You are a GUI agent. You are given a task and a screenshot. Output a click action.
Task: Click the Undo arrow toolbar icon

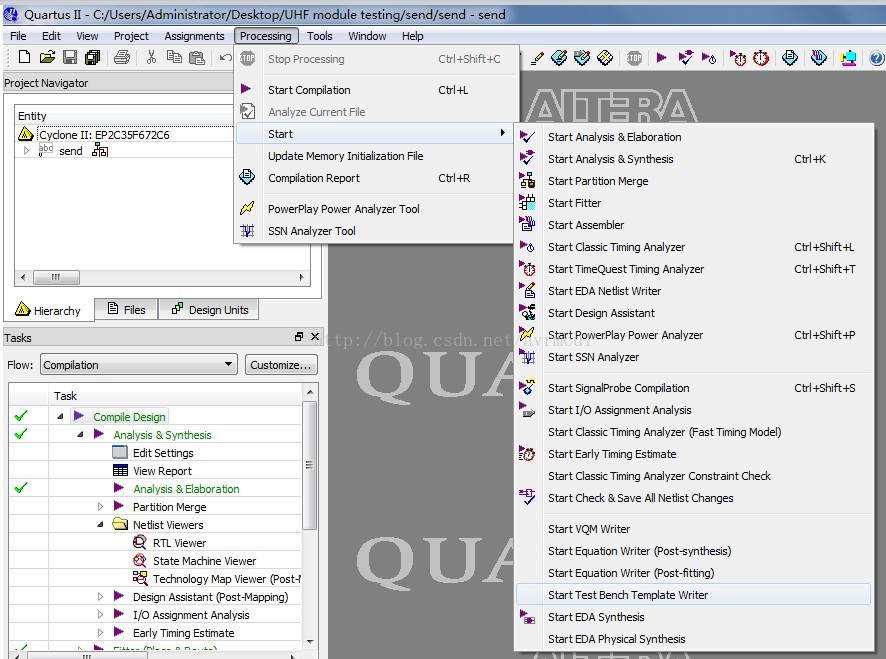coord(225,57)
